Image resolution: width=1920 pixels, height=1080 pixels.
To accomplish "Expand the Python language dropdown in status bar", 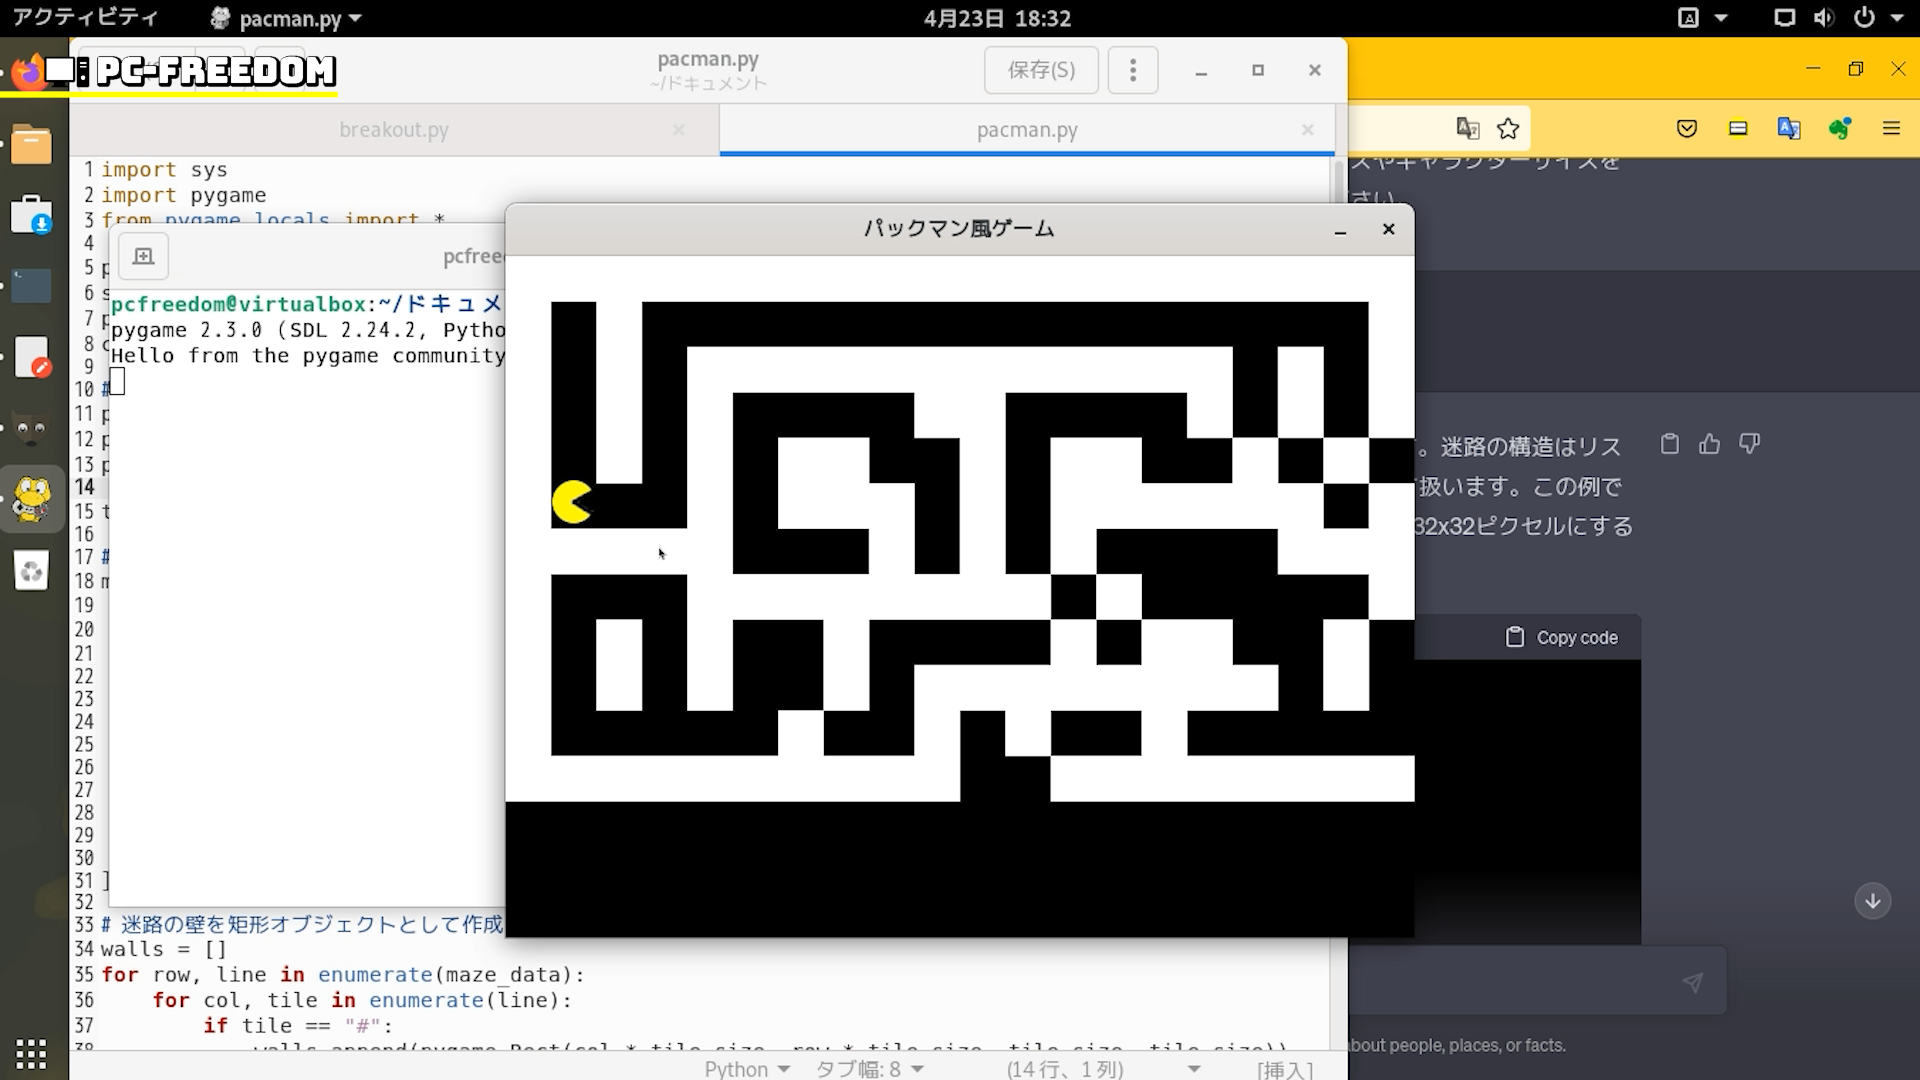I will click(x=747, y=1069).
